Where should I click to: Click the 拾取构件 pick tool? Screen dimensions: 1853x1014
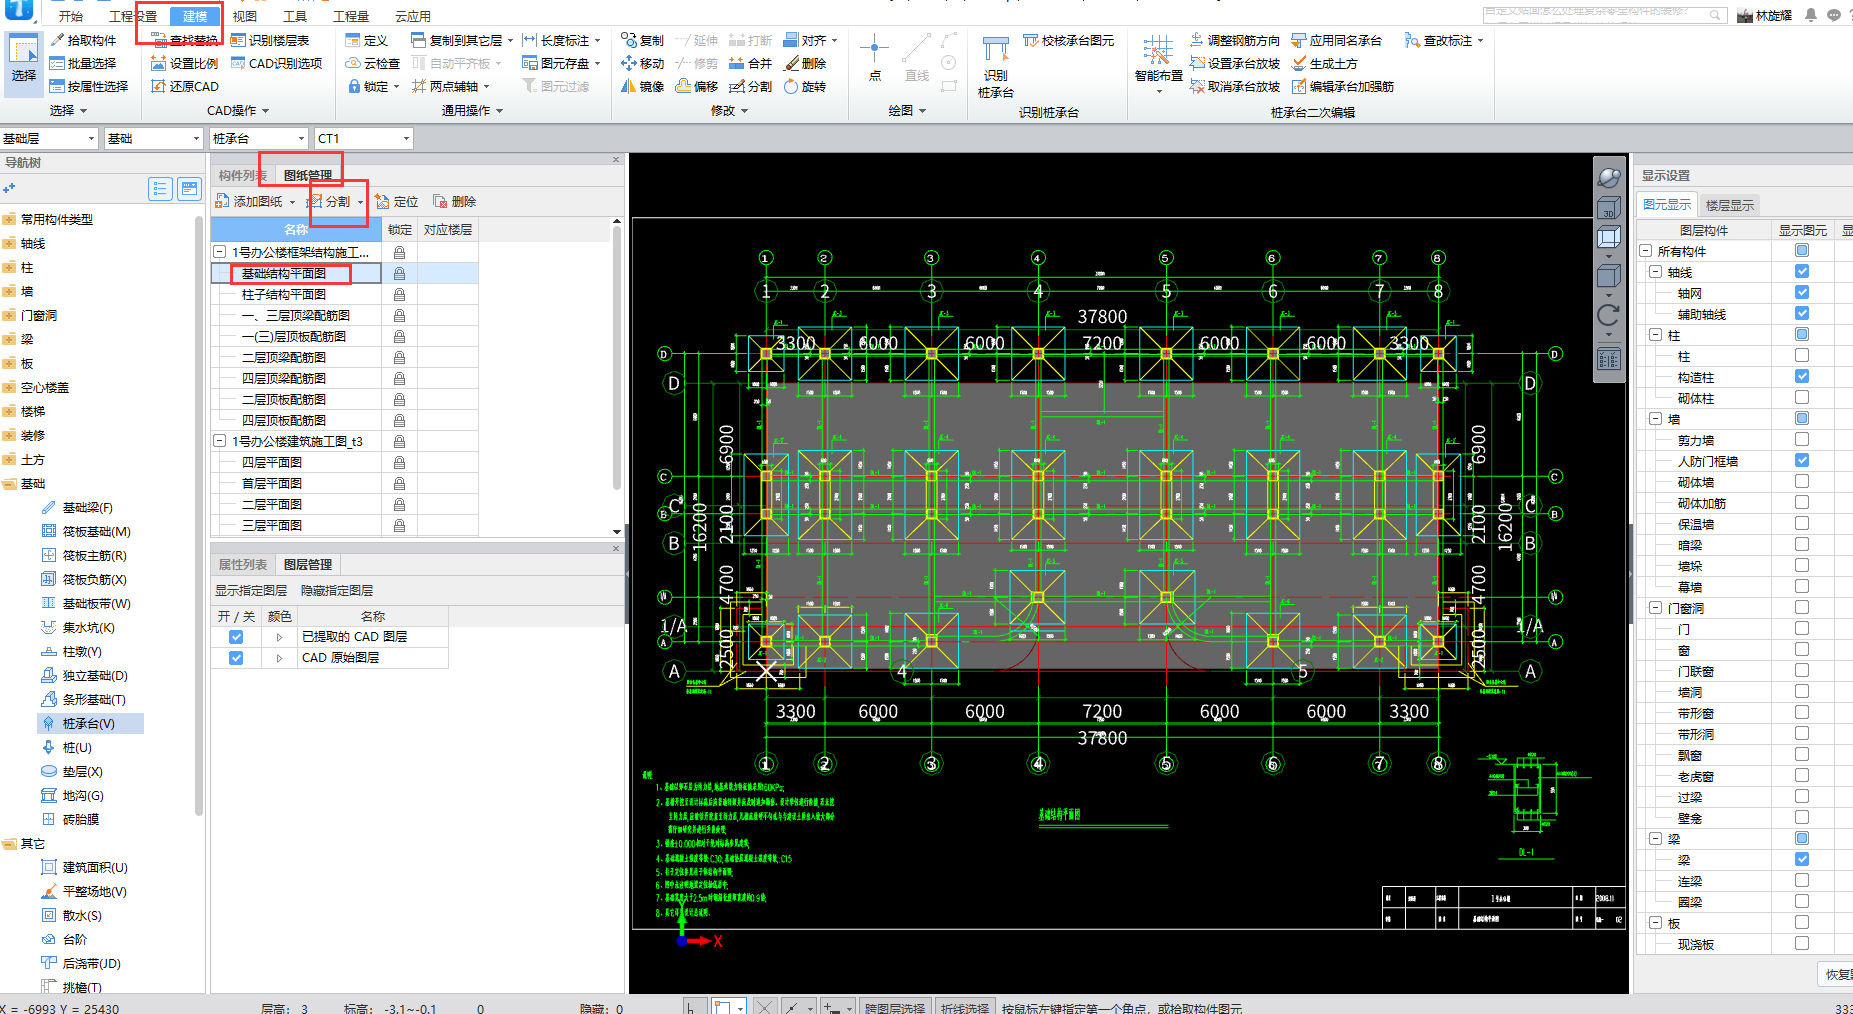pyautogui.click(x=83, y=40)
